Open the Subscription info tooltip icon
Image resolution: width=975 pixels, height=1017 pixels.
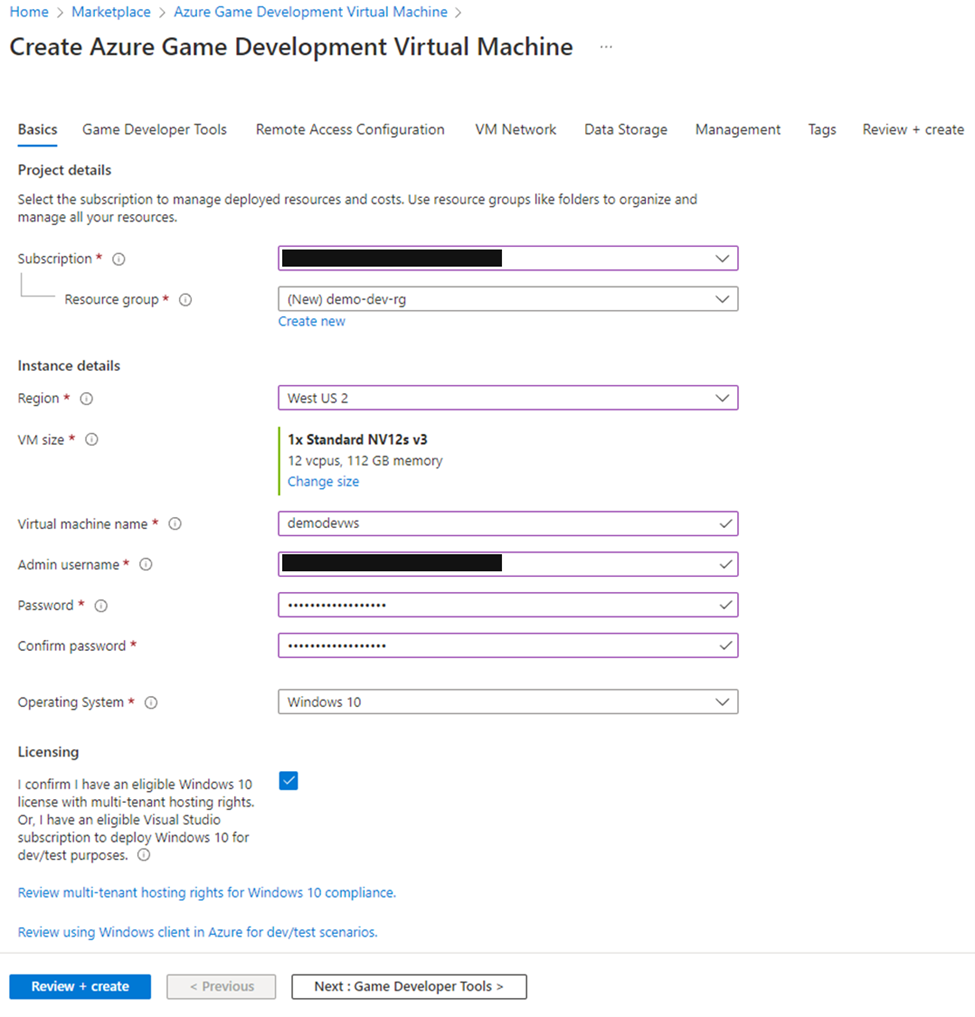pos(118,258)
